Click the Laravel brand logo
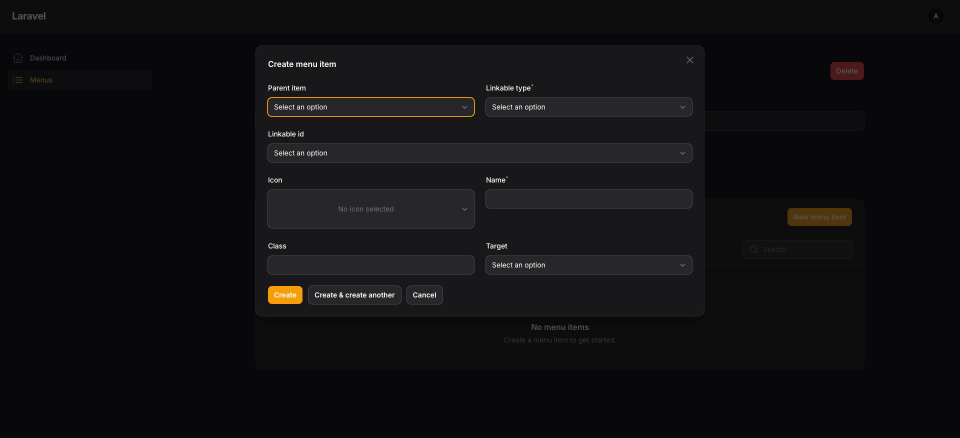The image size is (960, 438). (x=29, y=16)
